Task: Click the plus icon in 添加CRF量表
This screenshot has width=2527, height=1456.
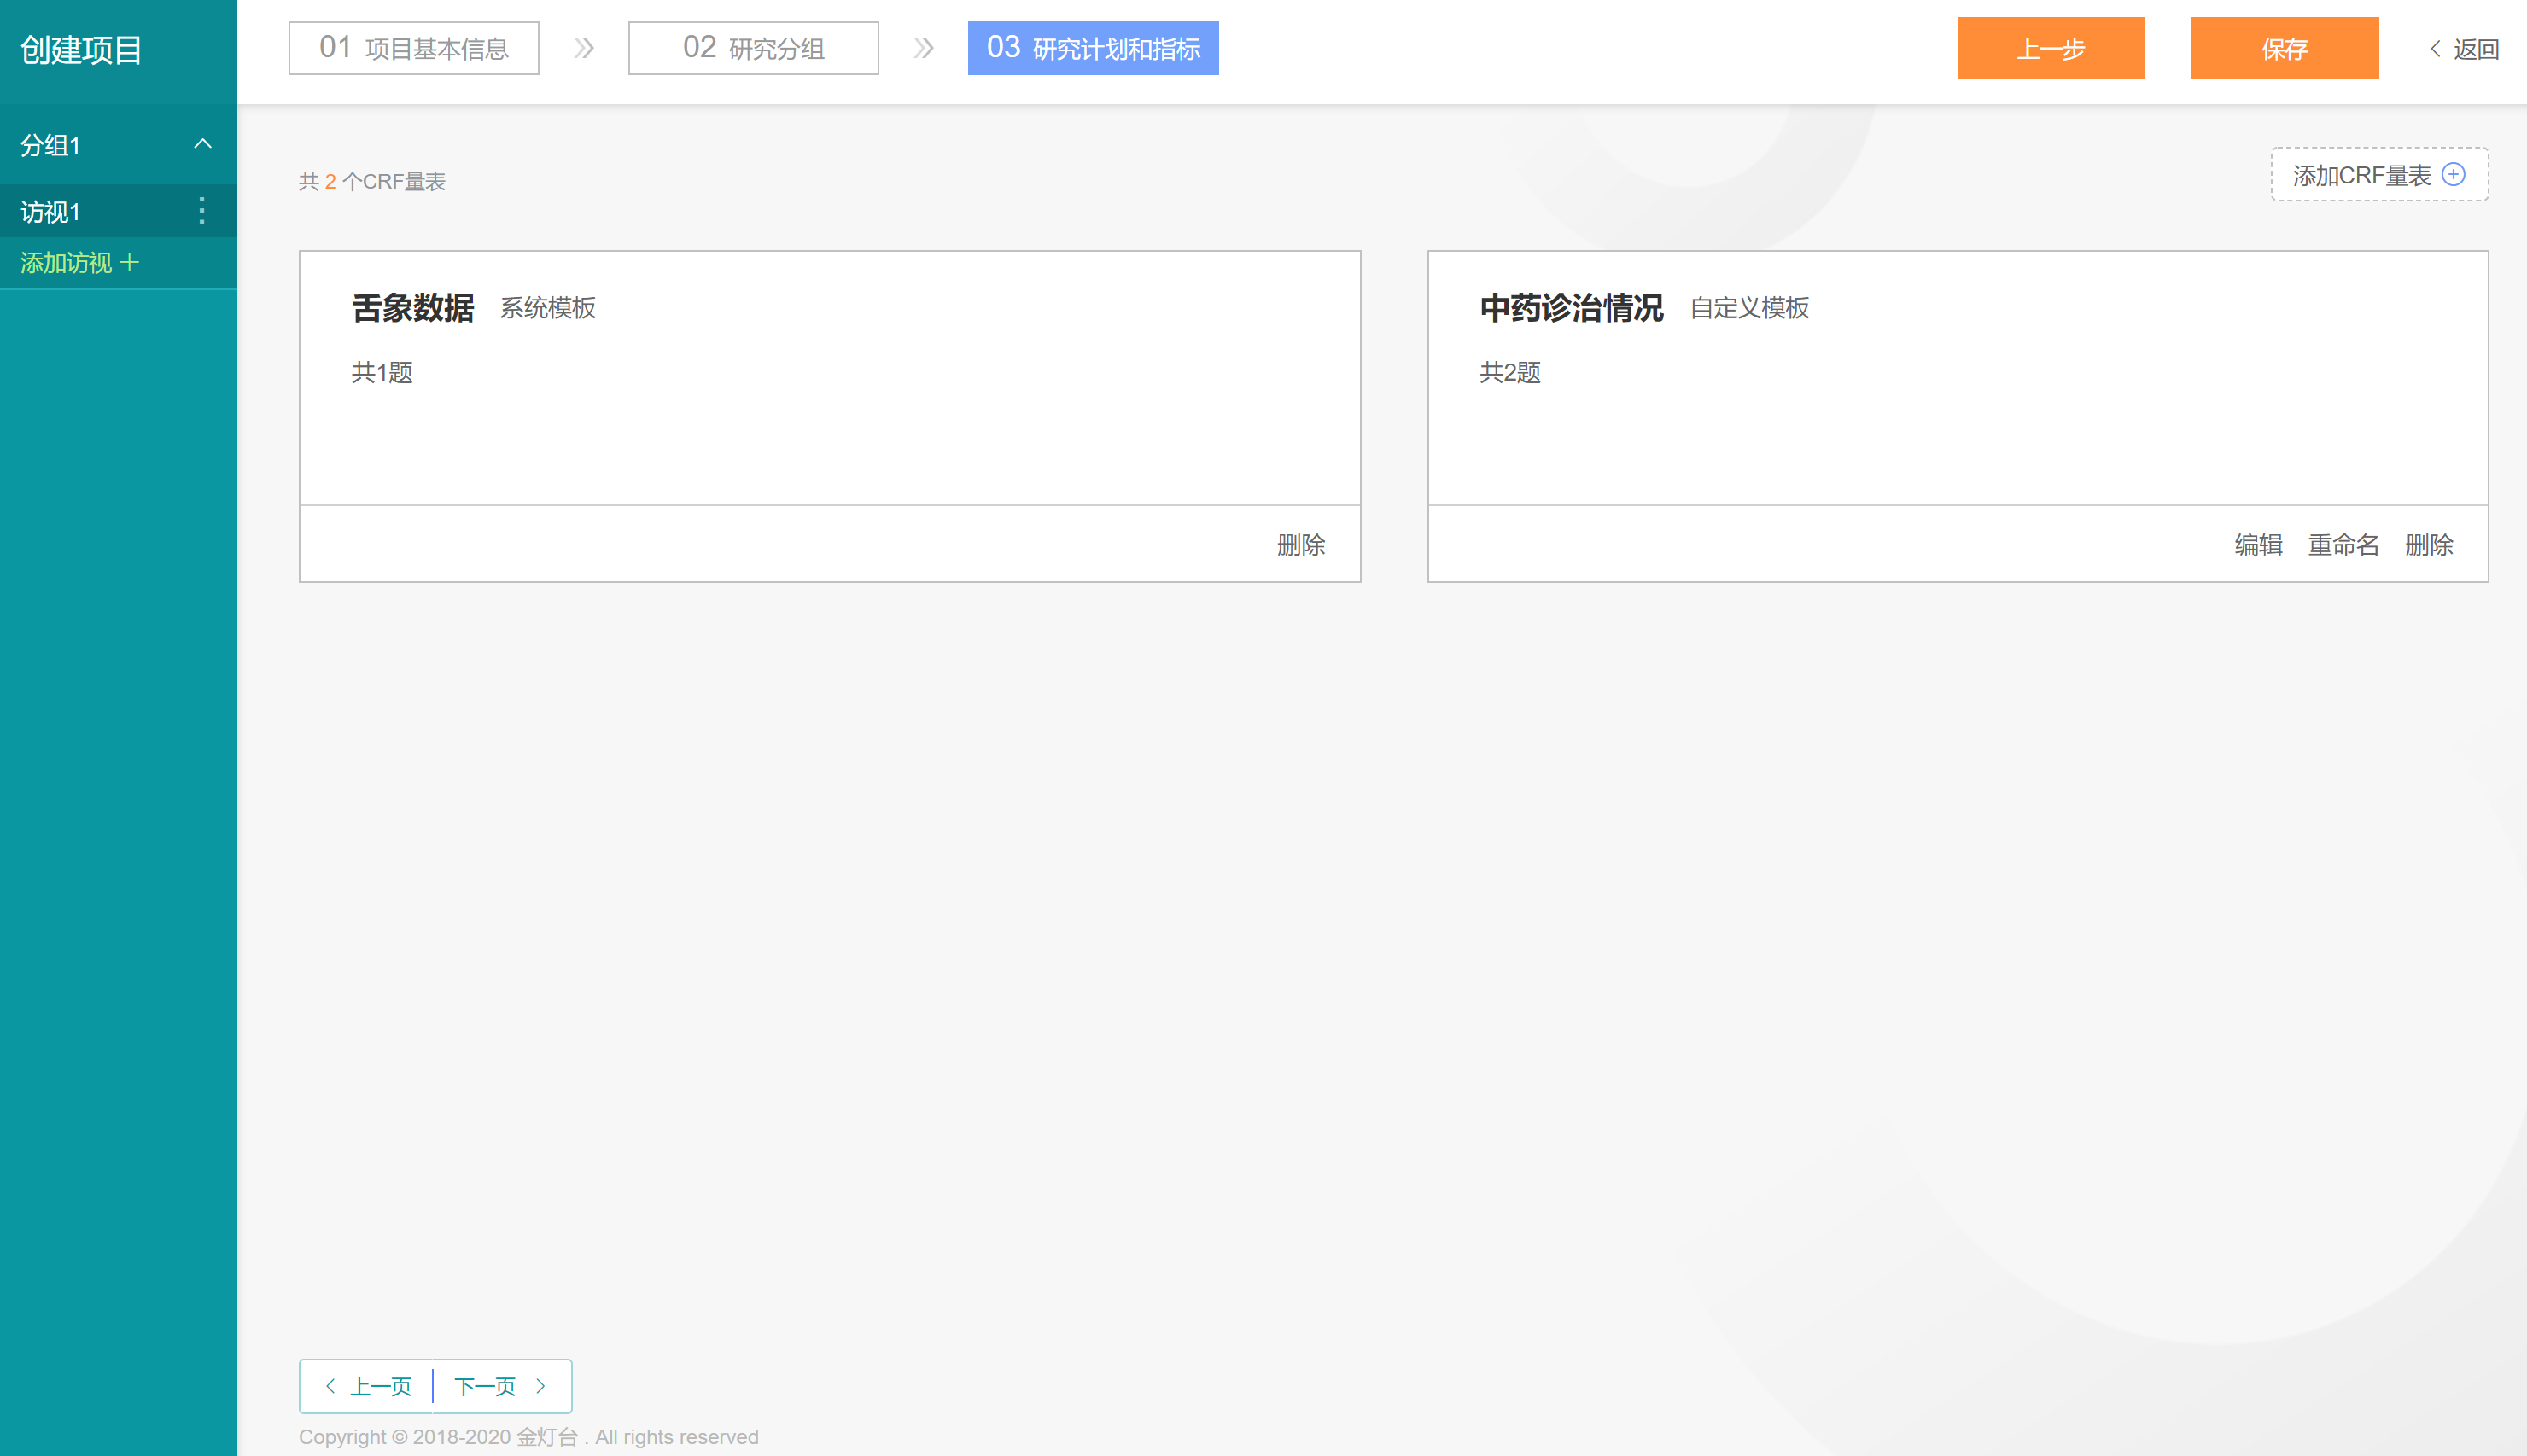Action: coord(2453,175)
